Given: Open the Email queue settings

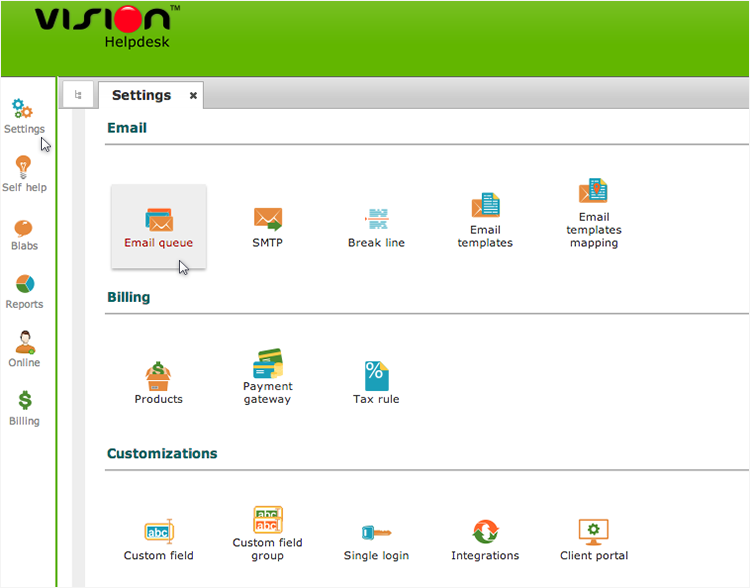Looking at the screenshot, I should [x=159, y=227].
